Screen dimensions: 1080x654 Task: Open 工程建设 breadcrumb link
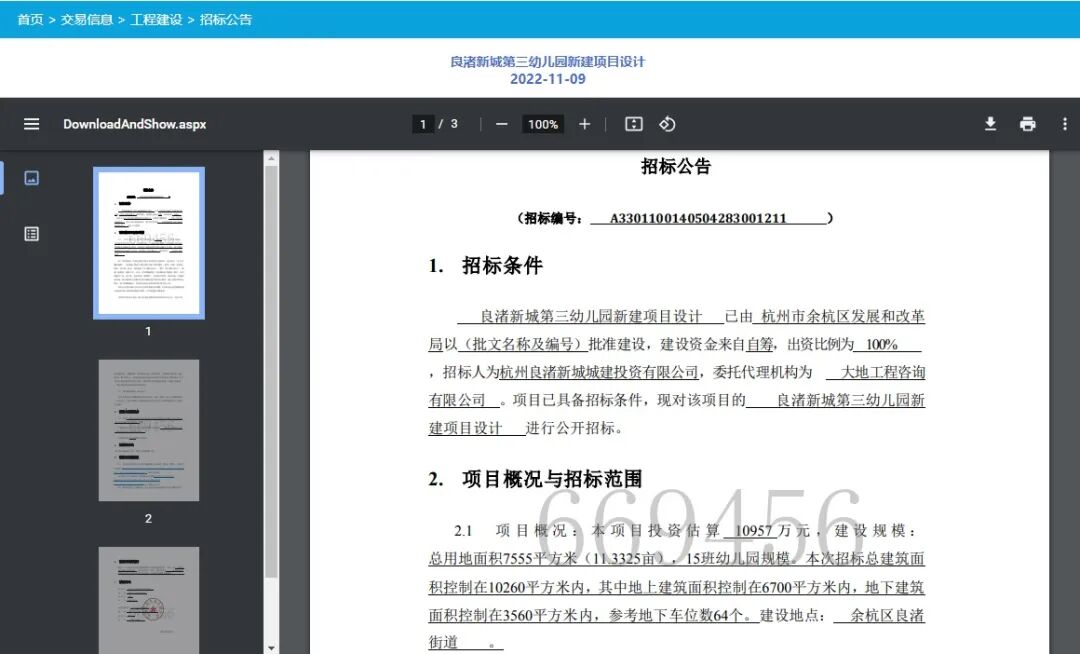pyautogui.click(x=156, y=19)
